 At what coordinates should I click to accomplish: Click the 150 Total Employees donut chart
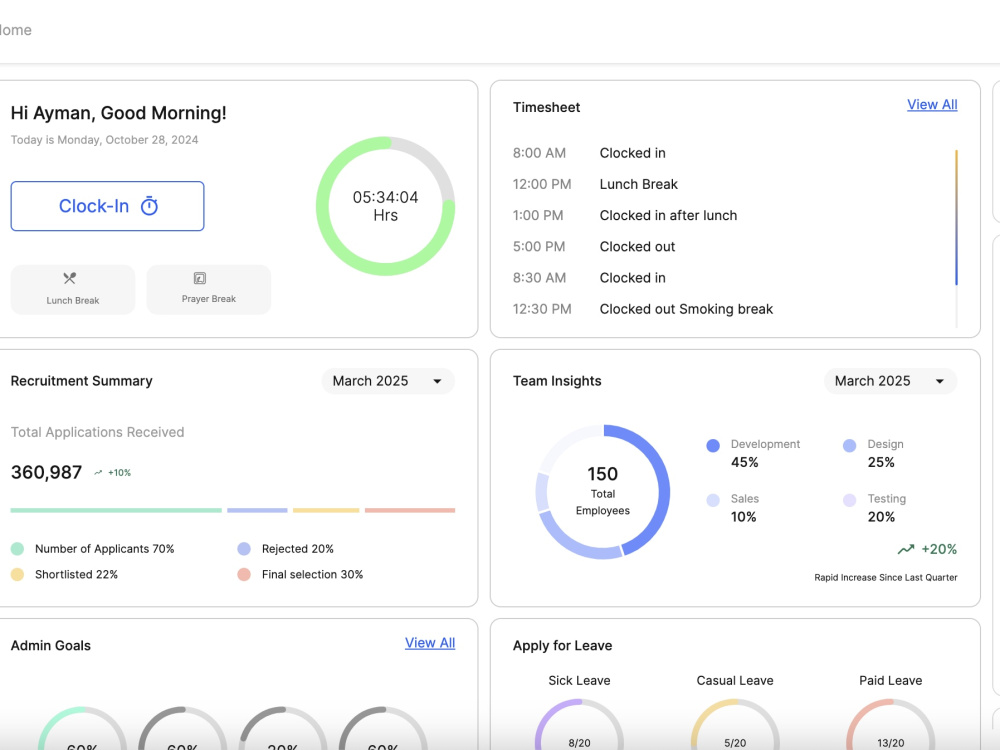[603, 492]
